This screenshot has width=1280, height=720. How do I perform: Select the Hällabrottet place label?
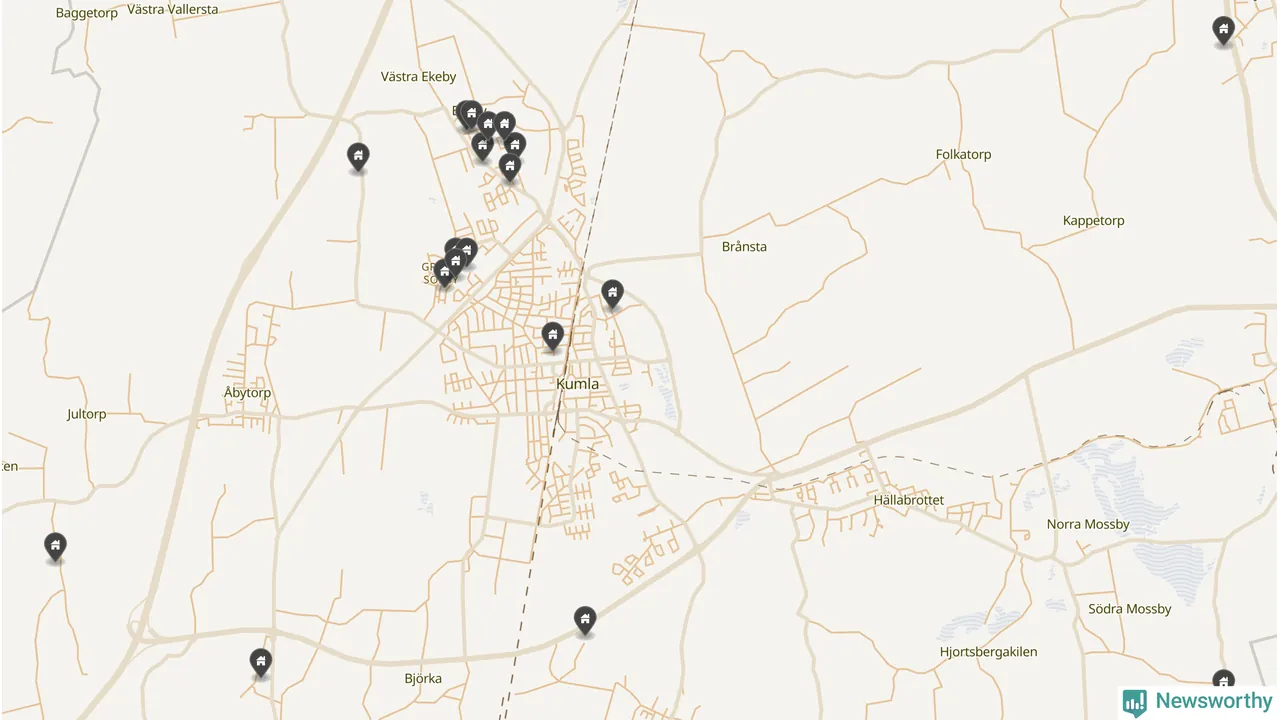click(x=908, y=500)
